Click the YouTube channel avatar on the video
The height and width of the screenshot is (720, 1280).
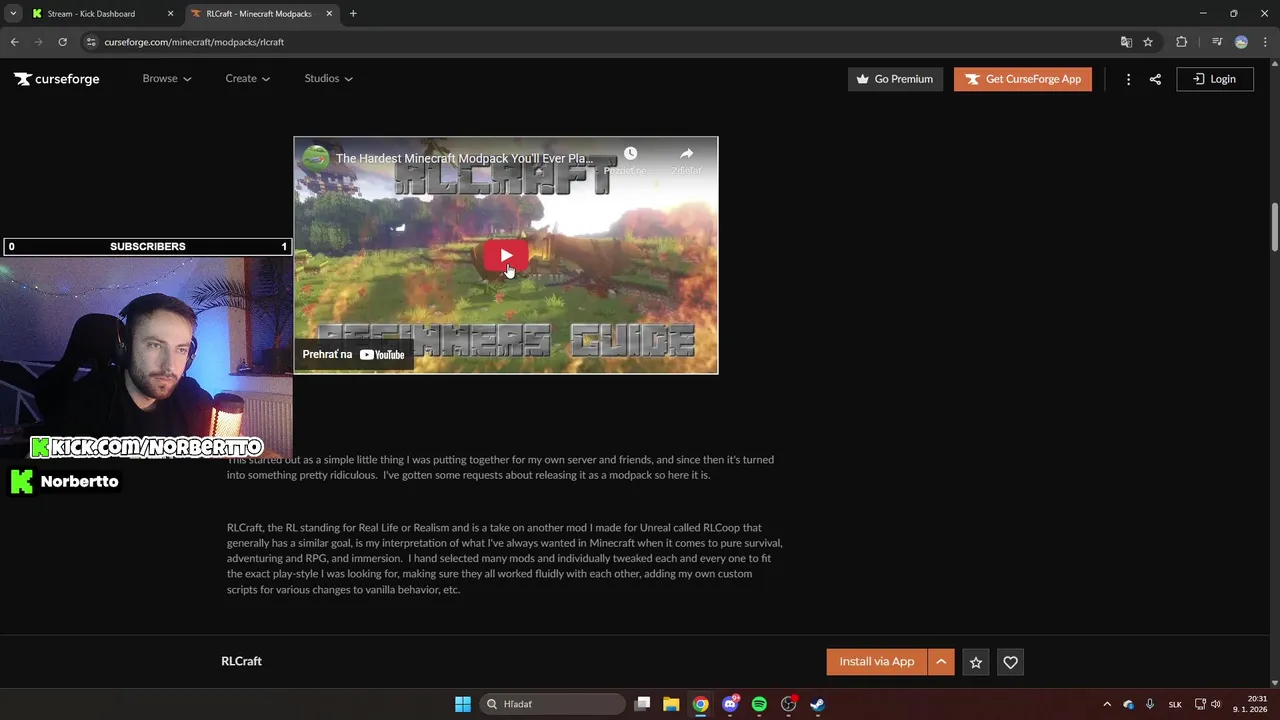[316, 158]
